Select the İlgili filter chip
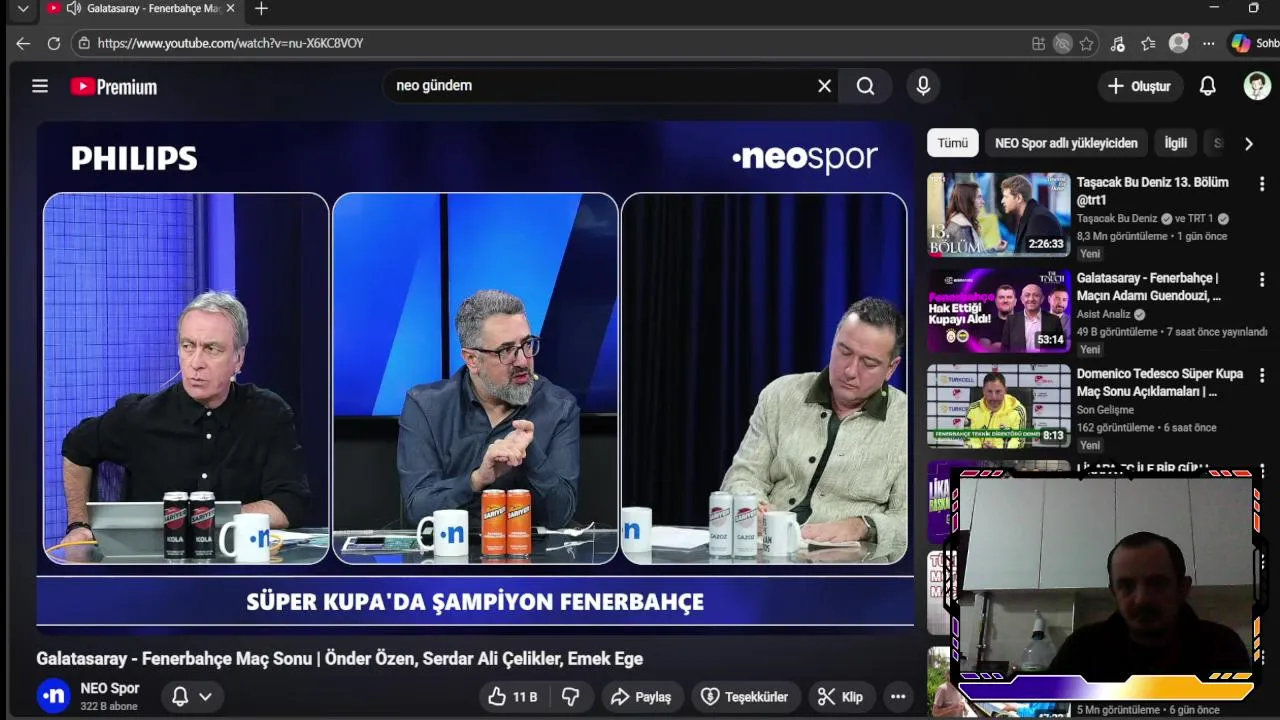Viewport: 1280px width, 720px height. (1176, 143)
